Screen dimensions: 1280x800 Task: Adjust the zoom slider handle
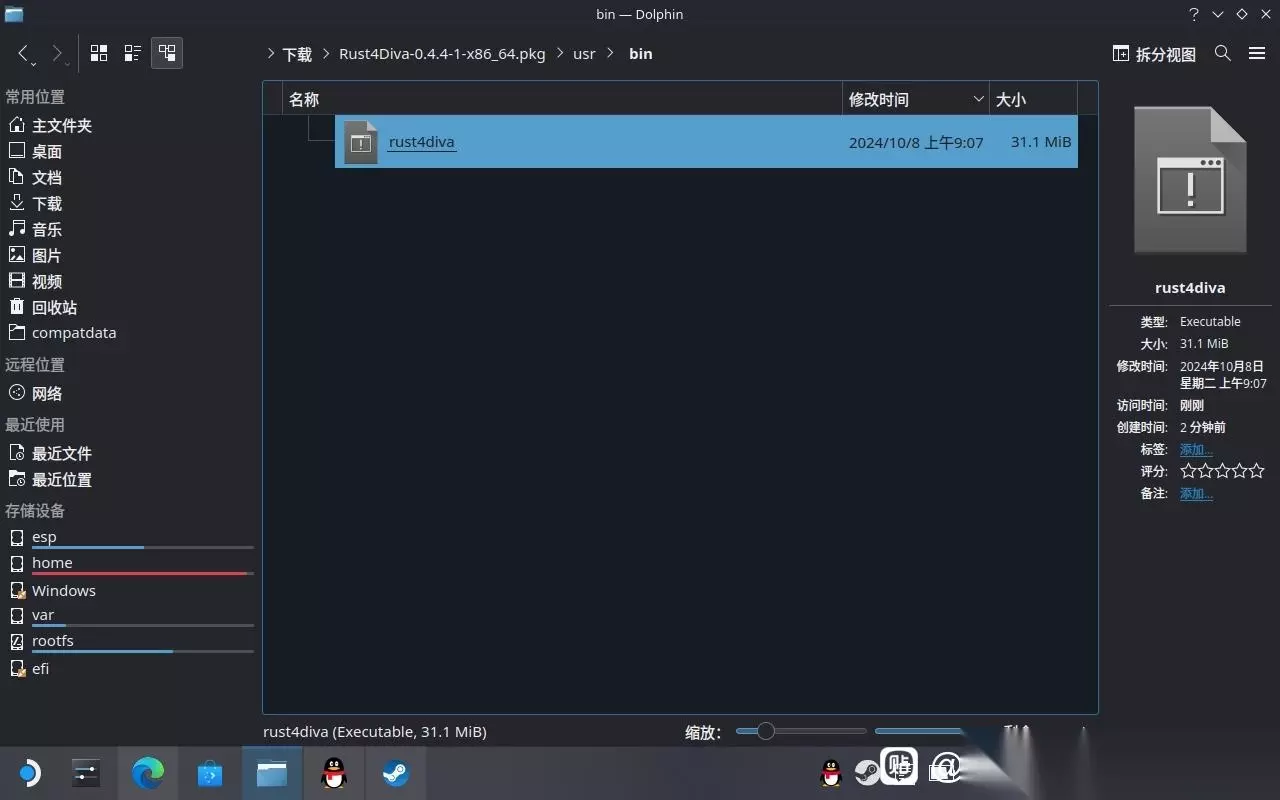pyautogui.click(x=765, y=731)
